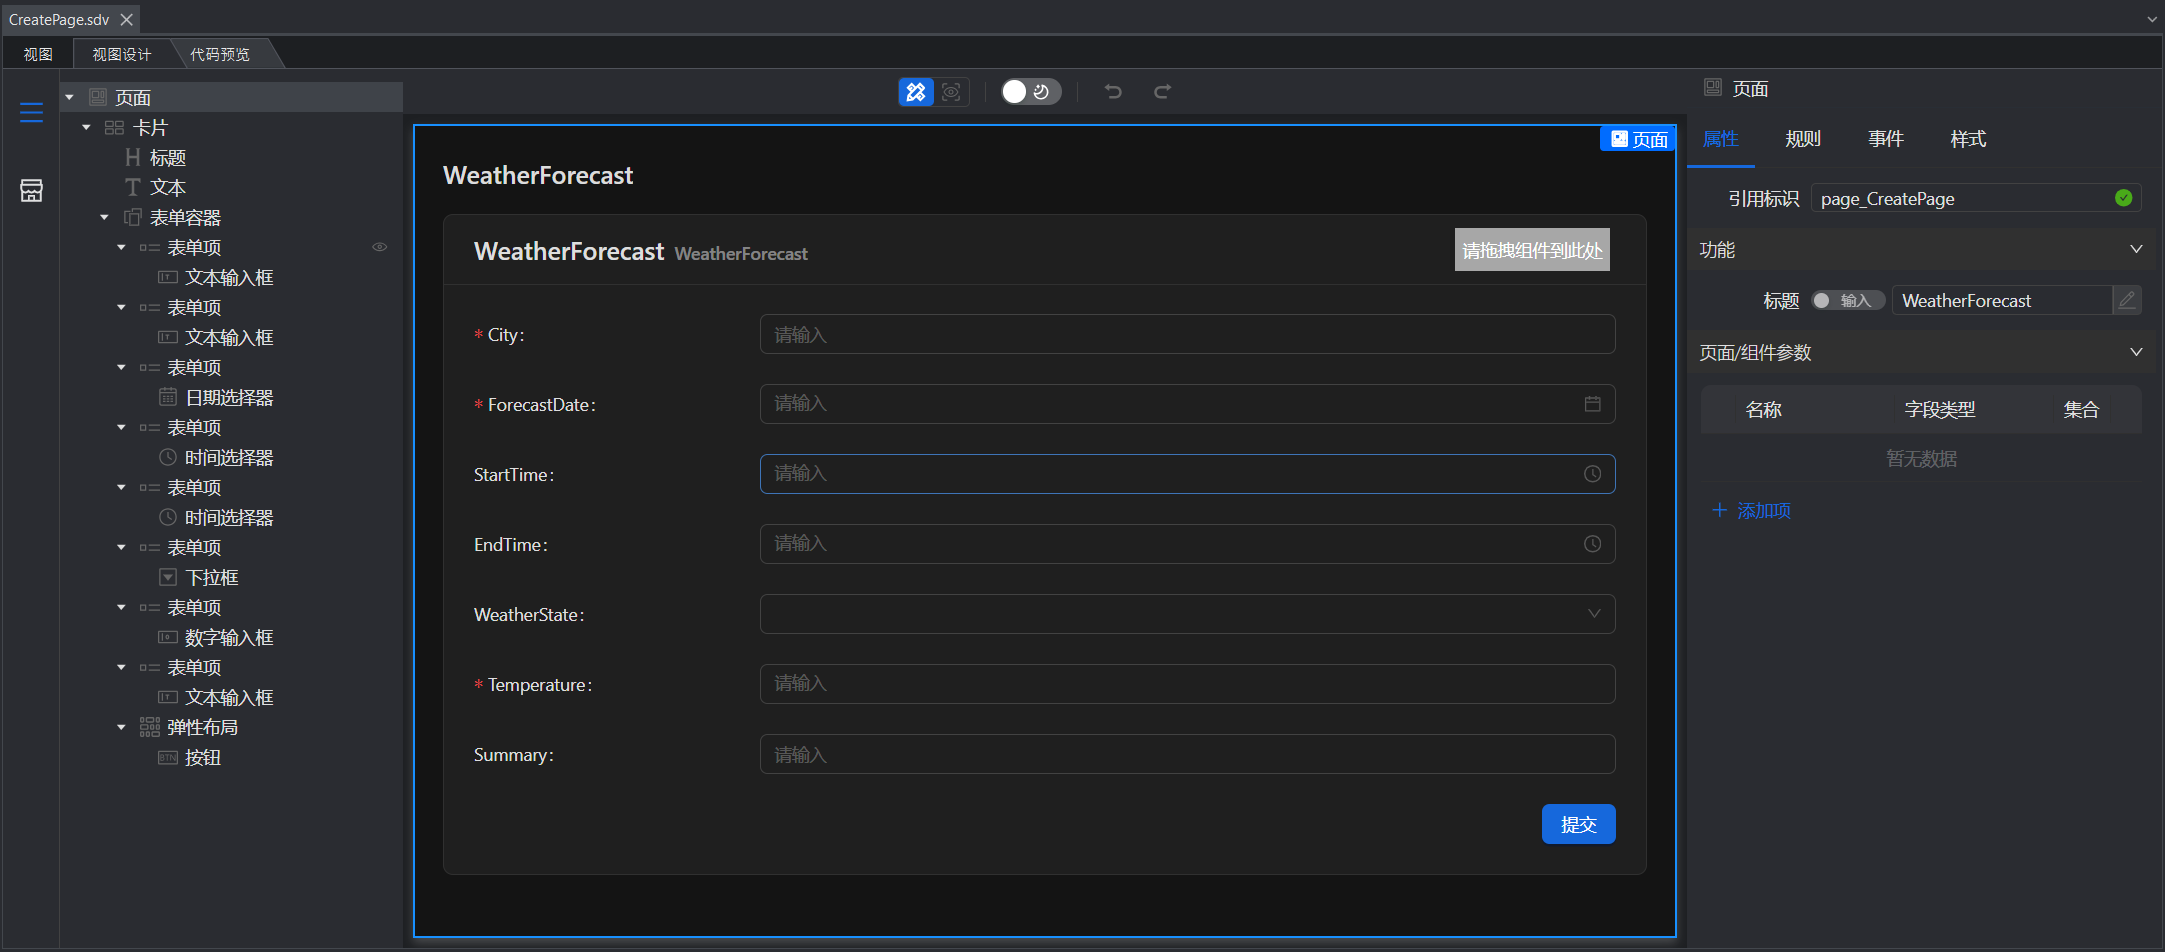Click the undo arrow icon
This screenshot has width=2165, height=952.
1113,92
